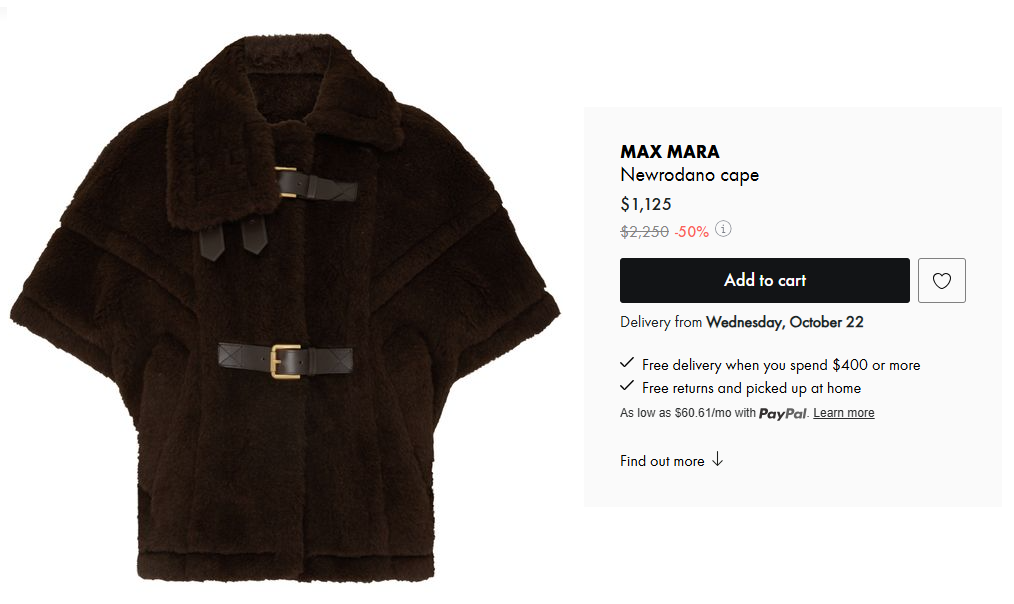Click the PayPal logo
This screenshot has height=604, width=1014.
[x=782, y=413]
